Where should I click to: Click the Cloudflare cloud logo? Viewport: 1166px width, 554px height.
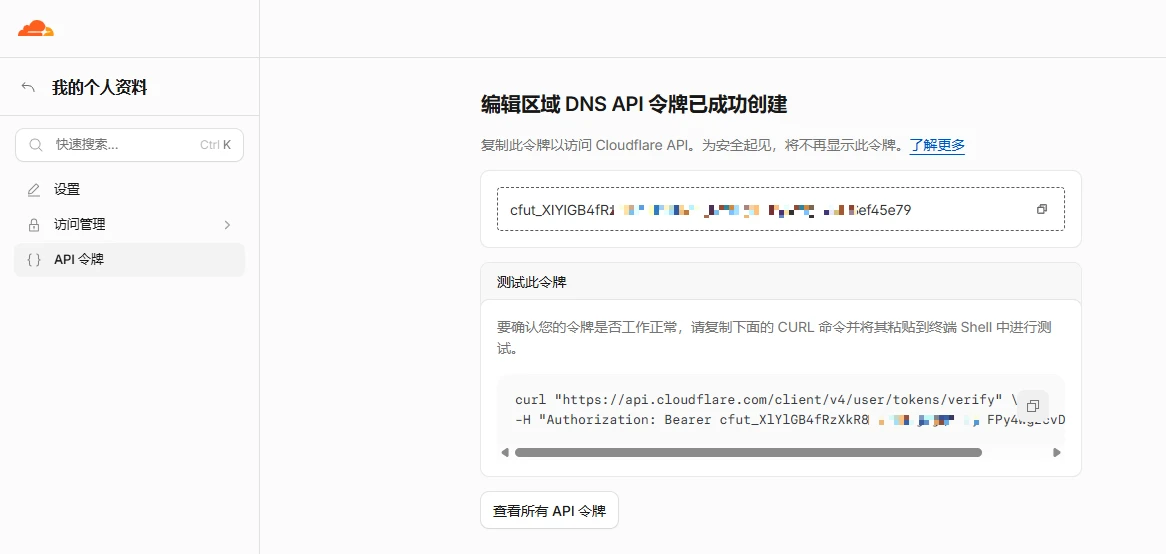(x=36, y=29)
